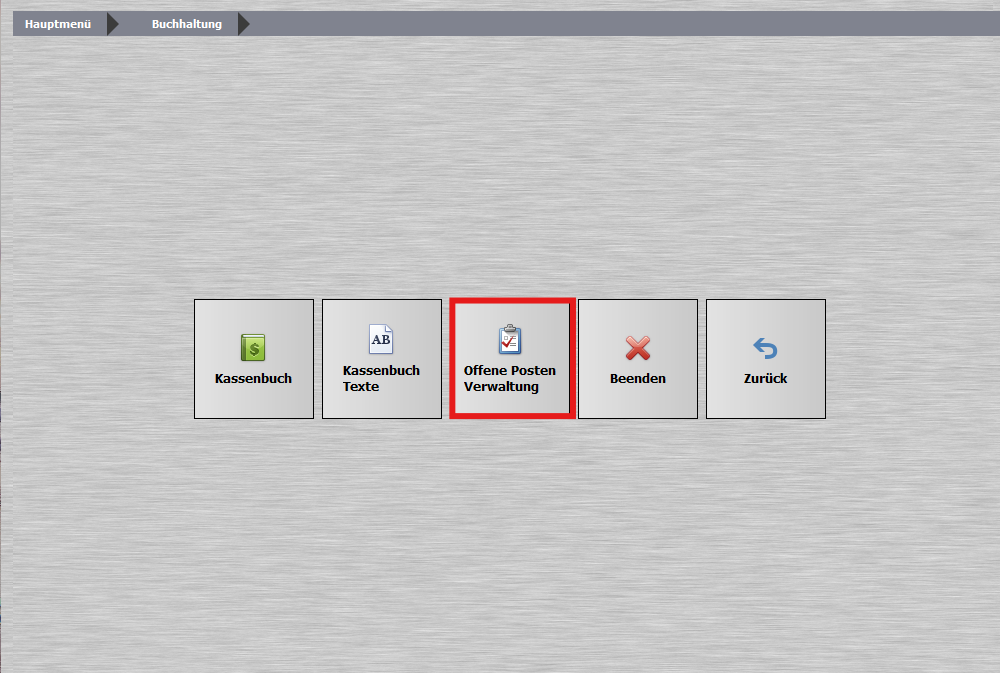Go back with the Zurück button

[x=766, y=359]
